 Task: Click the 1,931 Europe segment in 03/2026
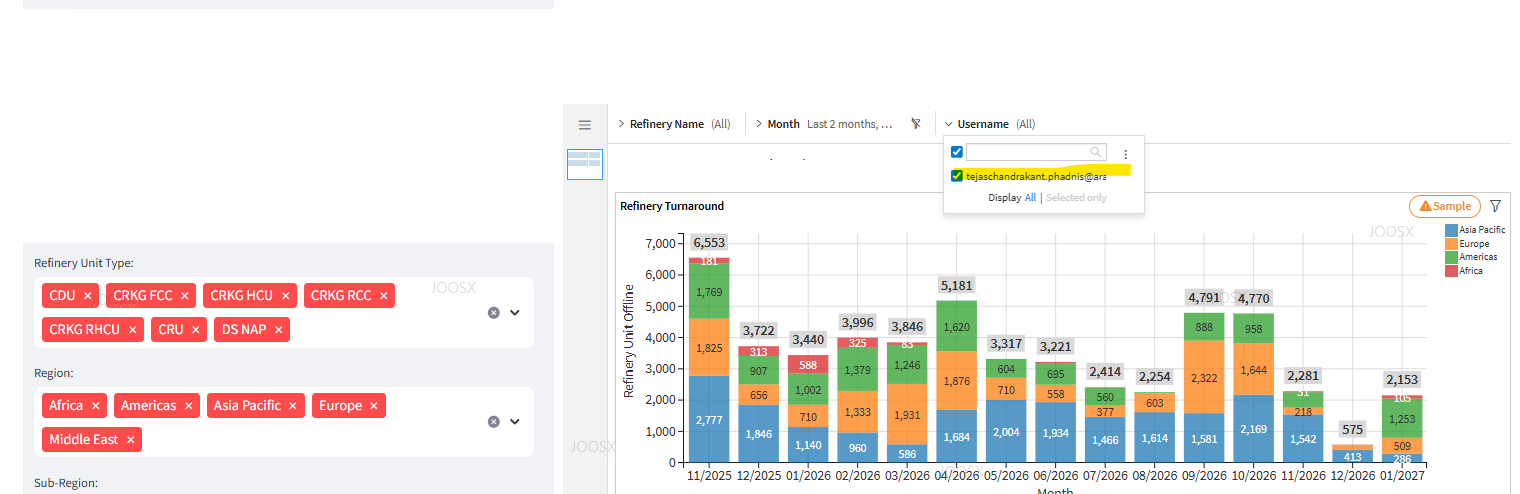tap(907, 415)
